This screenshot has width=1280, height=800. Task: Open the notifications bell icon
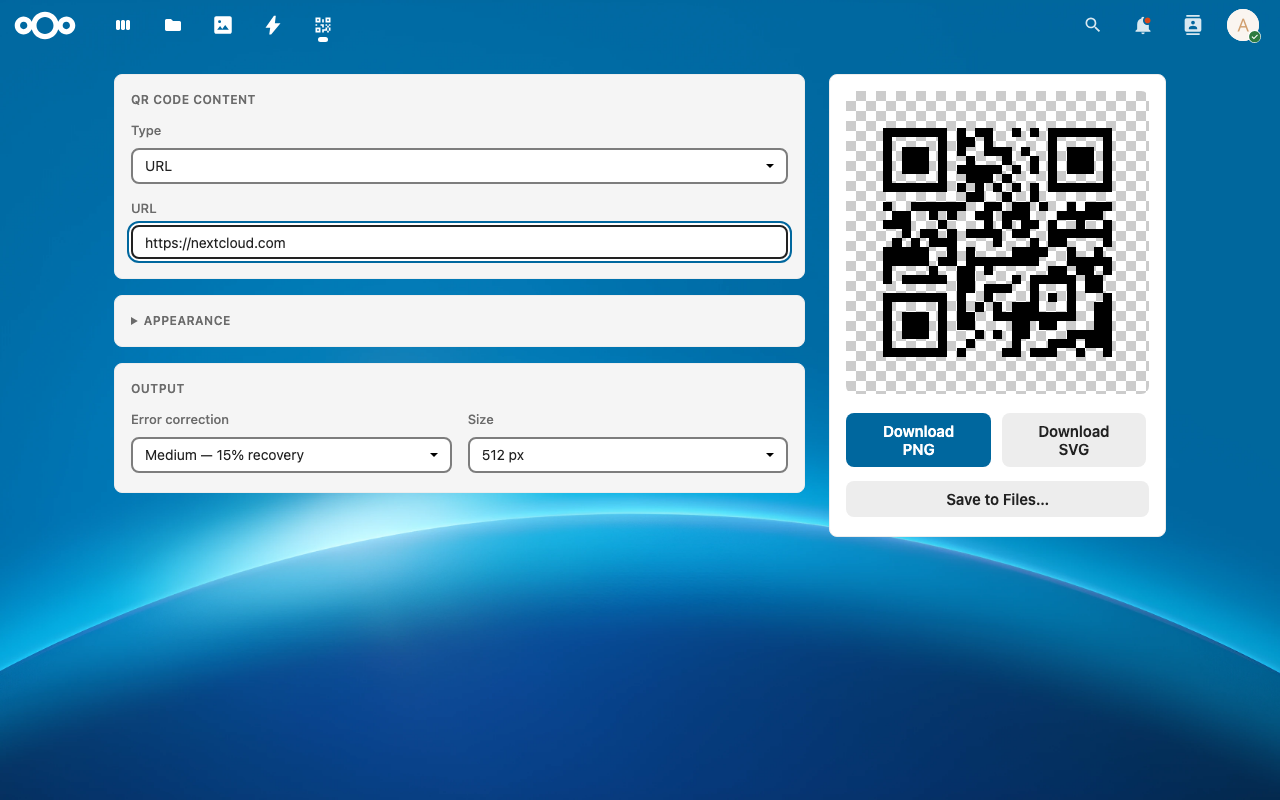[1143, 25]
